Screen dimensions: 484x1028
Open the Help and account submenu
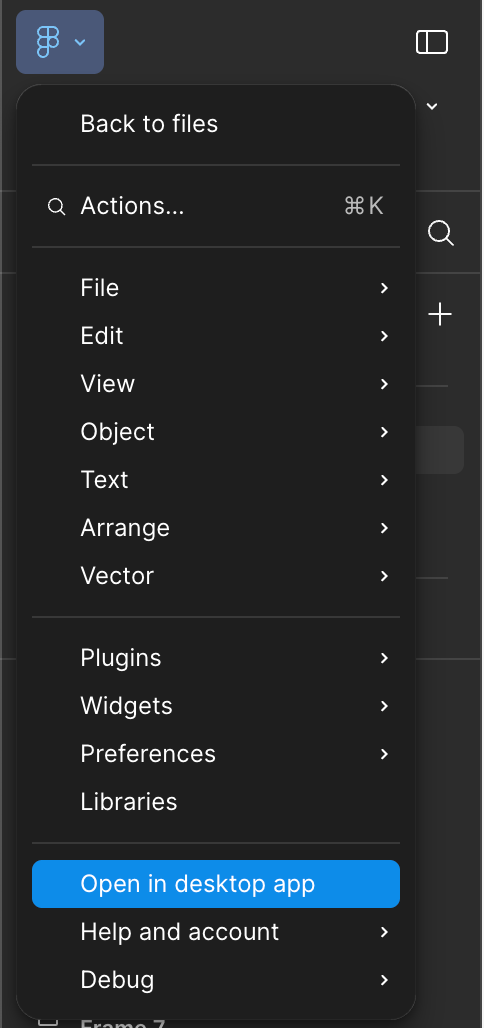pyautogui.click(x=216, y=932)
